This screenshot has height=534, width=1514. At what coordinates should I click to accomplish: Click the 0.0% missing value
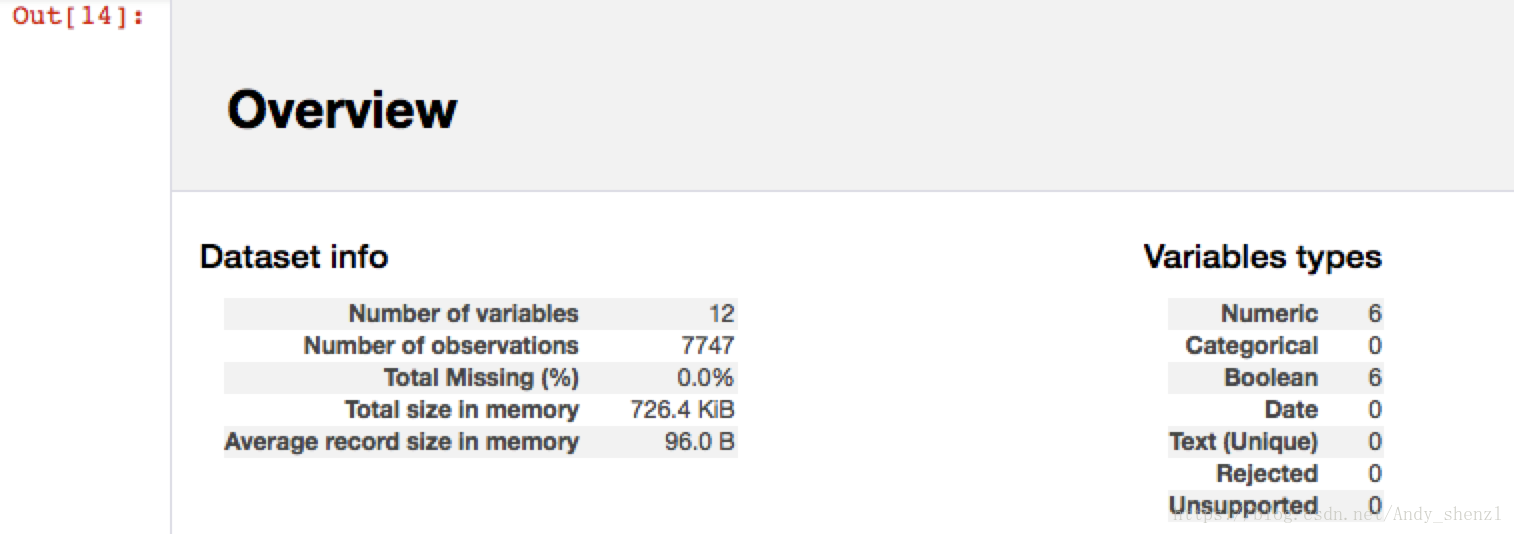[x=705, y=377]
